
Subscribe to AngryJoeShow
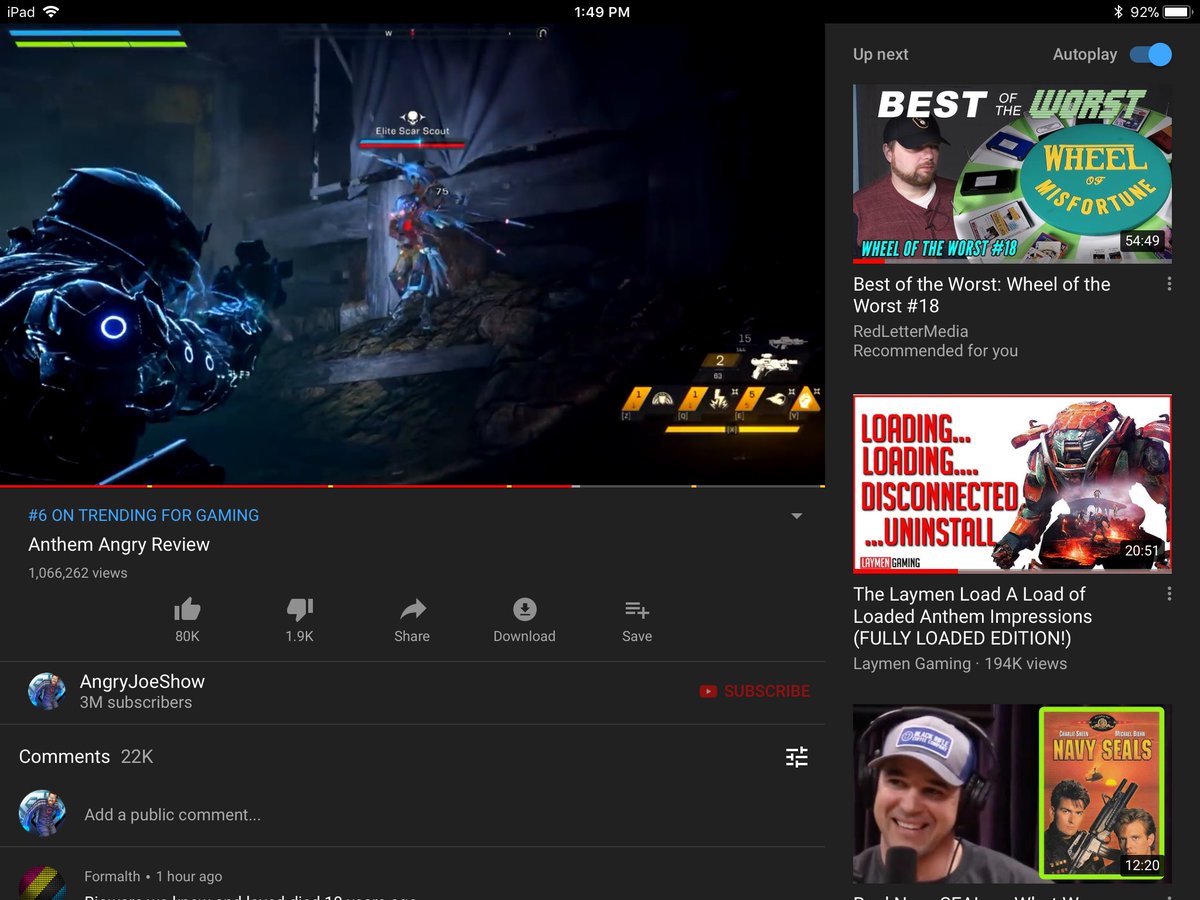(x=755, y=691)
